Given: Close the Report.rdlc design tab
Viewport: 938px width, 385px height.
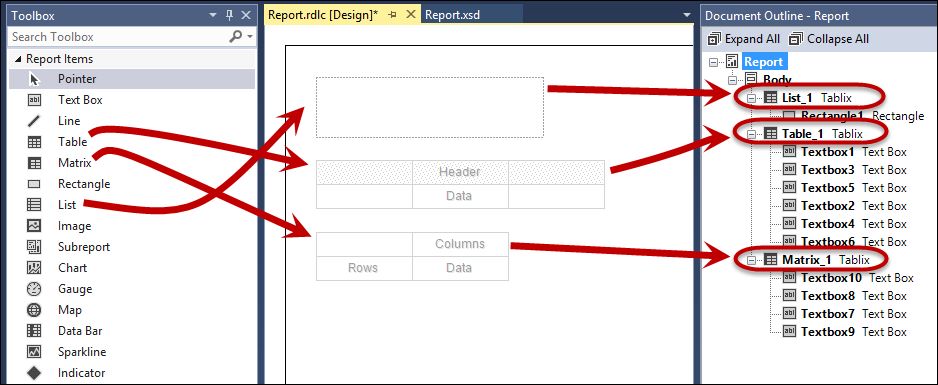Looking at the screenshot, I should pyautogui.click(x=410, y=15).
